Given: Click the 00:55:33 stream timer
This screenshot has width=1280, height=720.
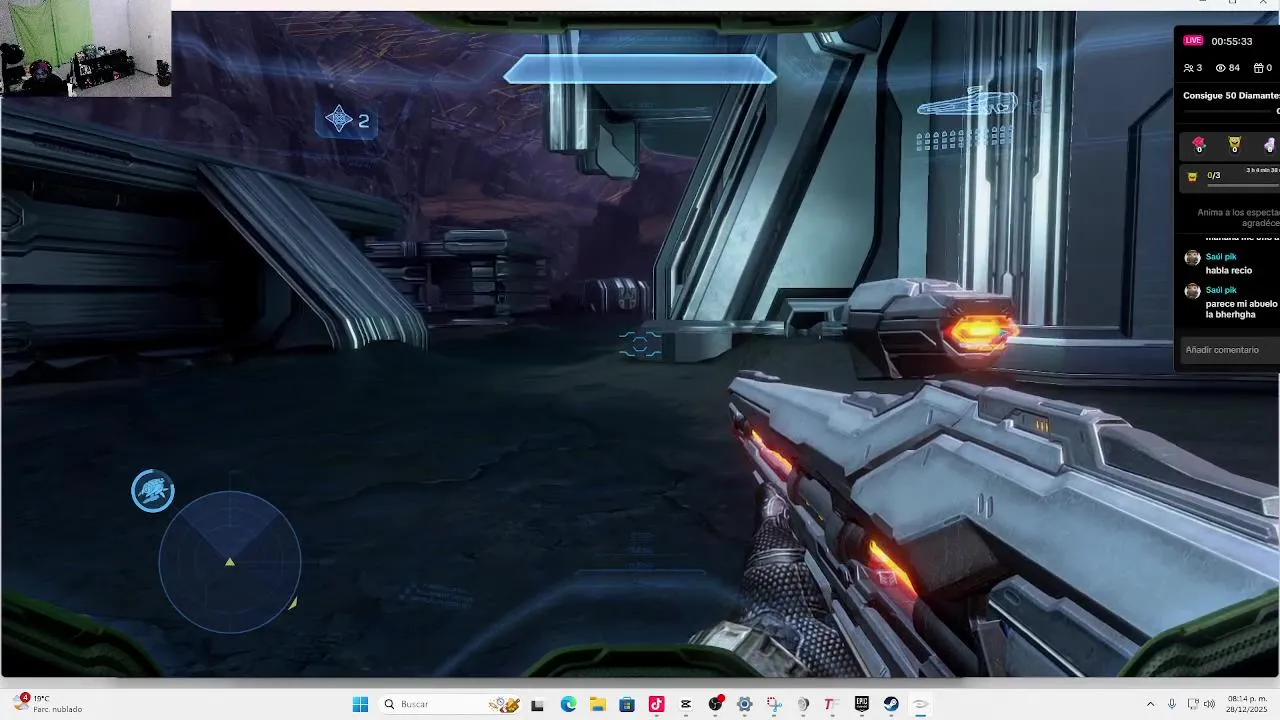Looking at the screenshot, I should click(1231, 41).
